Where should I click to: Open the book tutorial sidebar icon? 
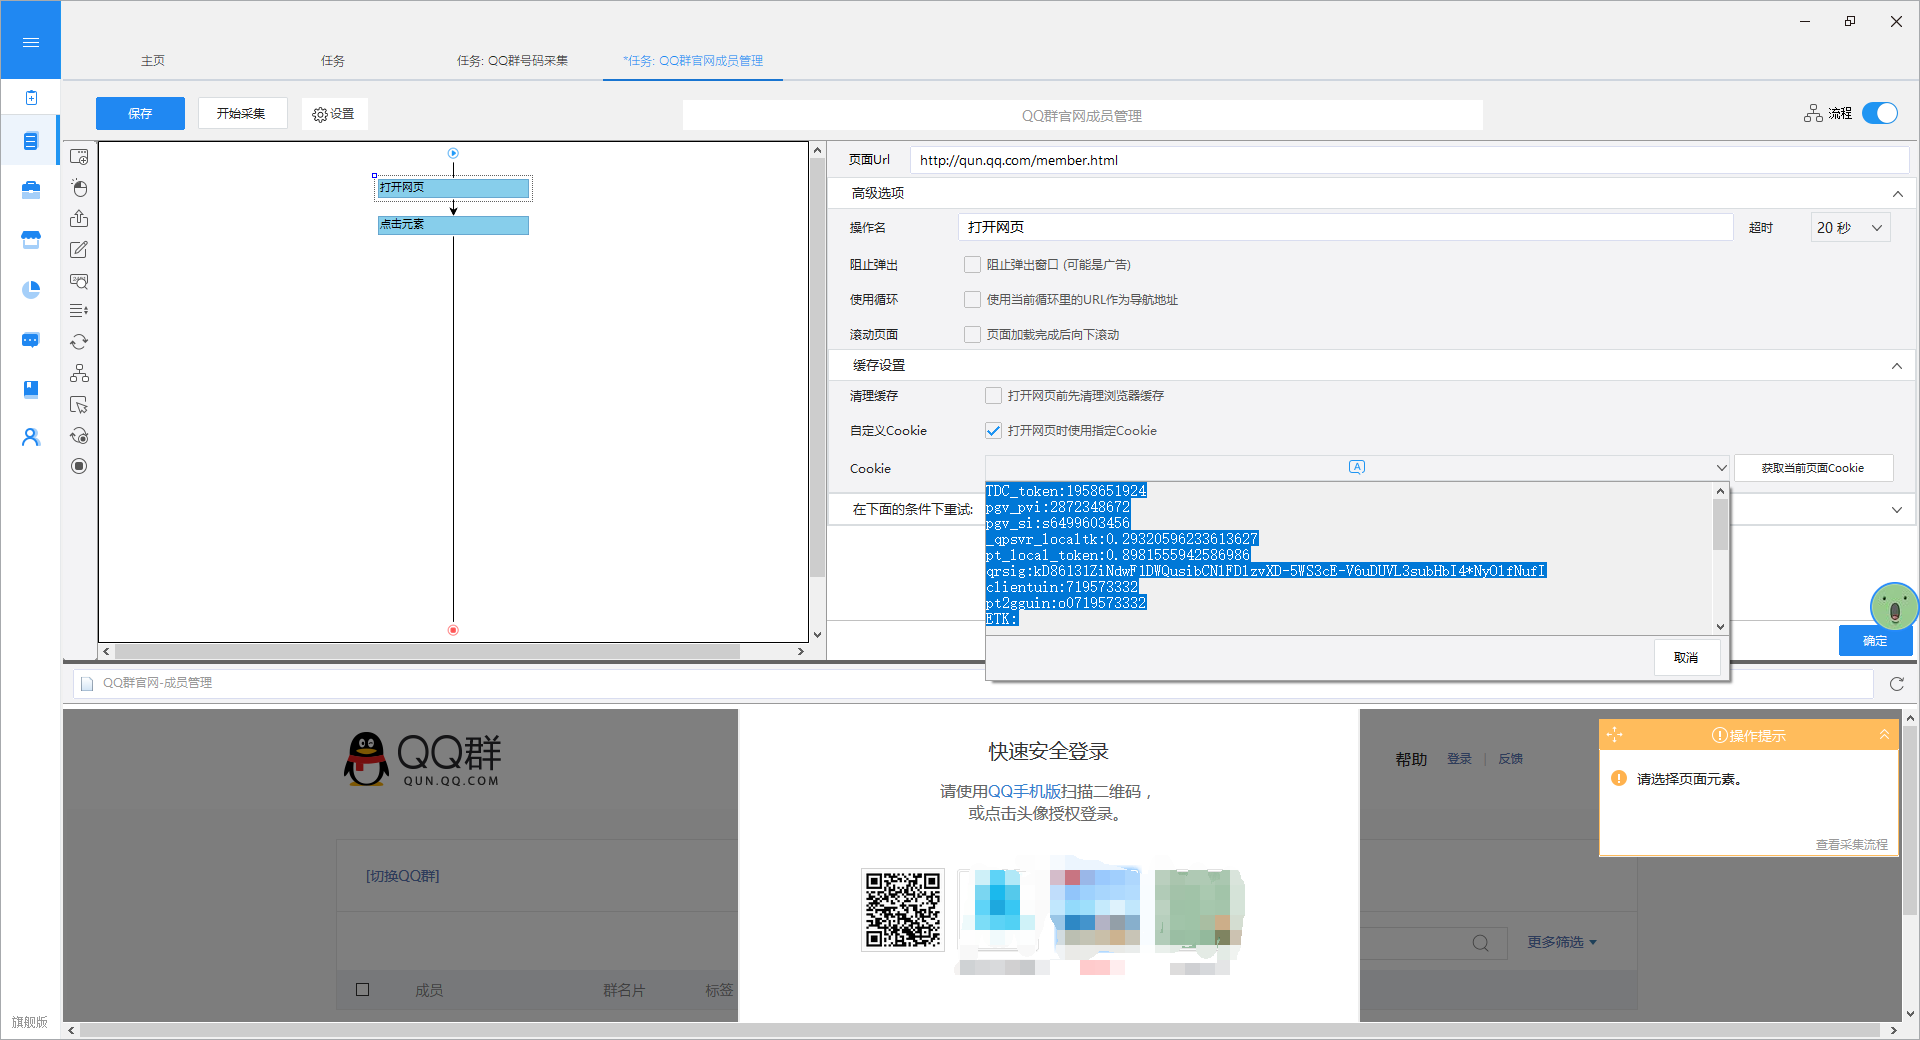(x=31, y=389)
